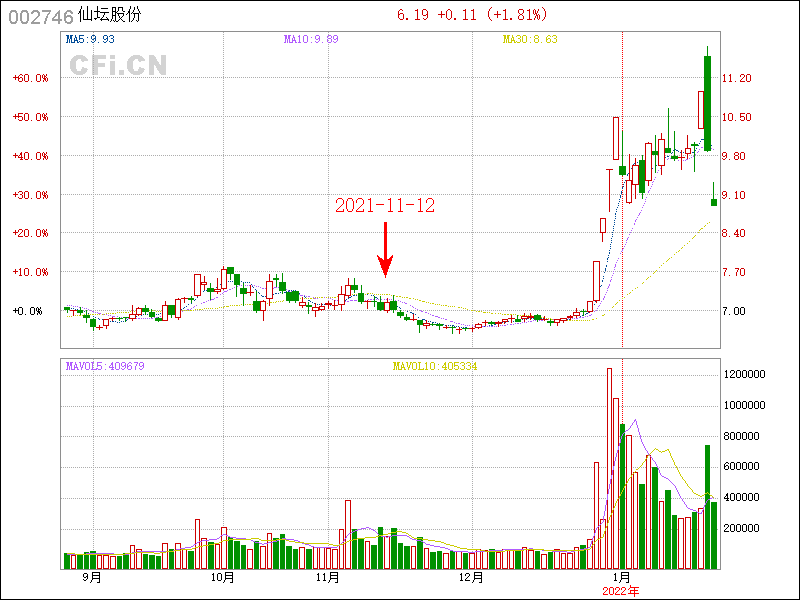This screenshot has width=800, height=600.
Task: Click the large green candlestick at the chart peak
Action: click(x=708, y=103)
